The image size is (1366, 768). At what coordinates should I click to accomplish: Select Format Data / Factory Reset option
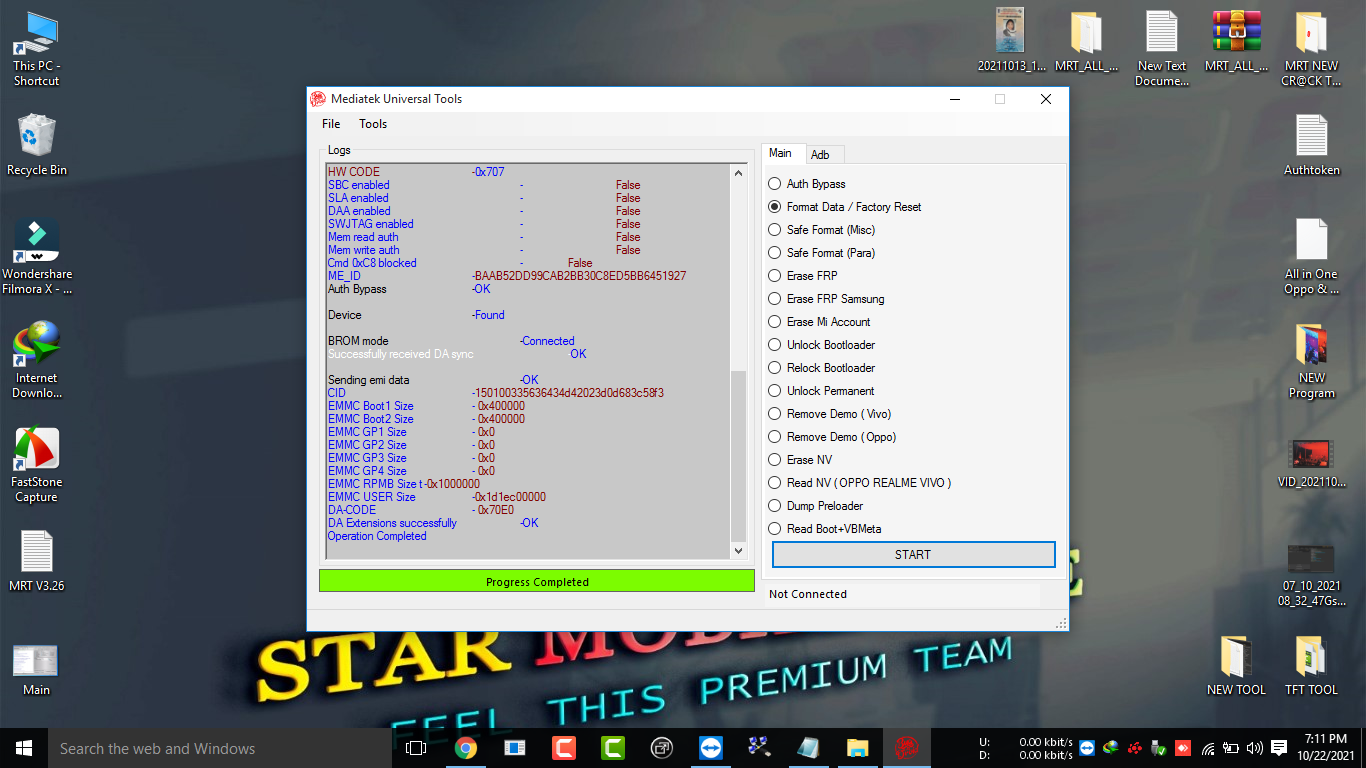click(844, 207)
